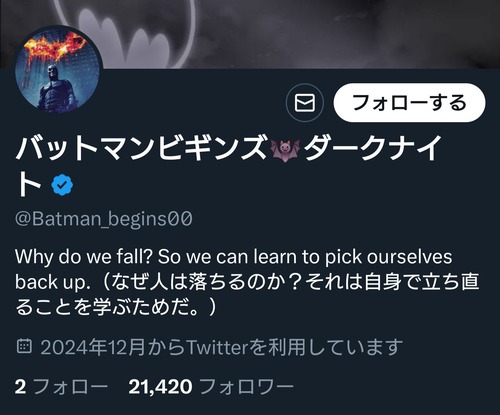Tap the Japanese bio translation line
Image resolution: width=500 pixels, height=415 pixels.
pyautogui.click(x=247, y=295)
